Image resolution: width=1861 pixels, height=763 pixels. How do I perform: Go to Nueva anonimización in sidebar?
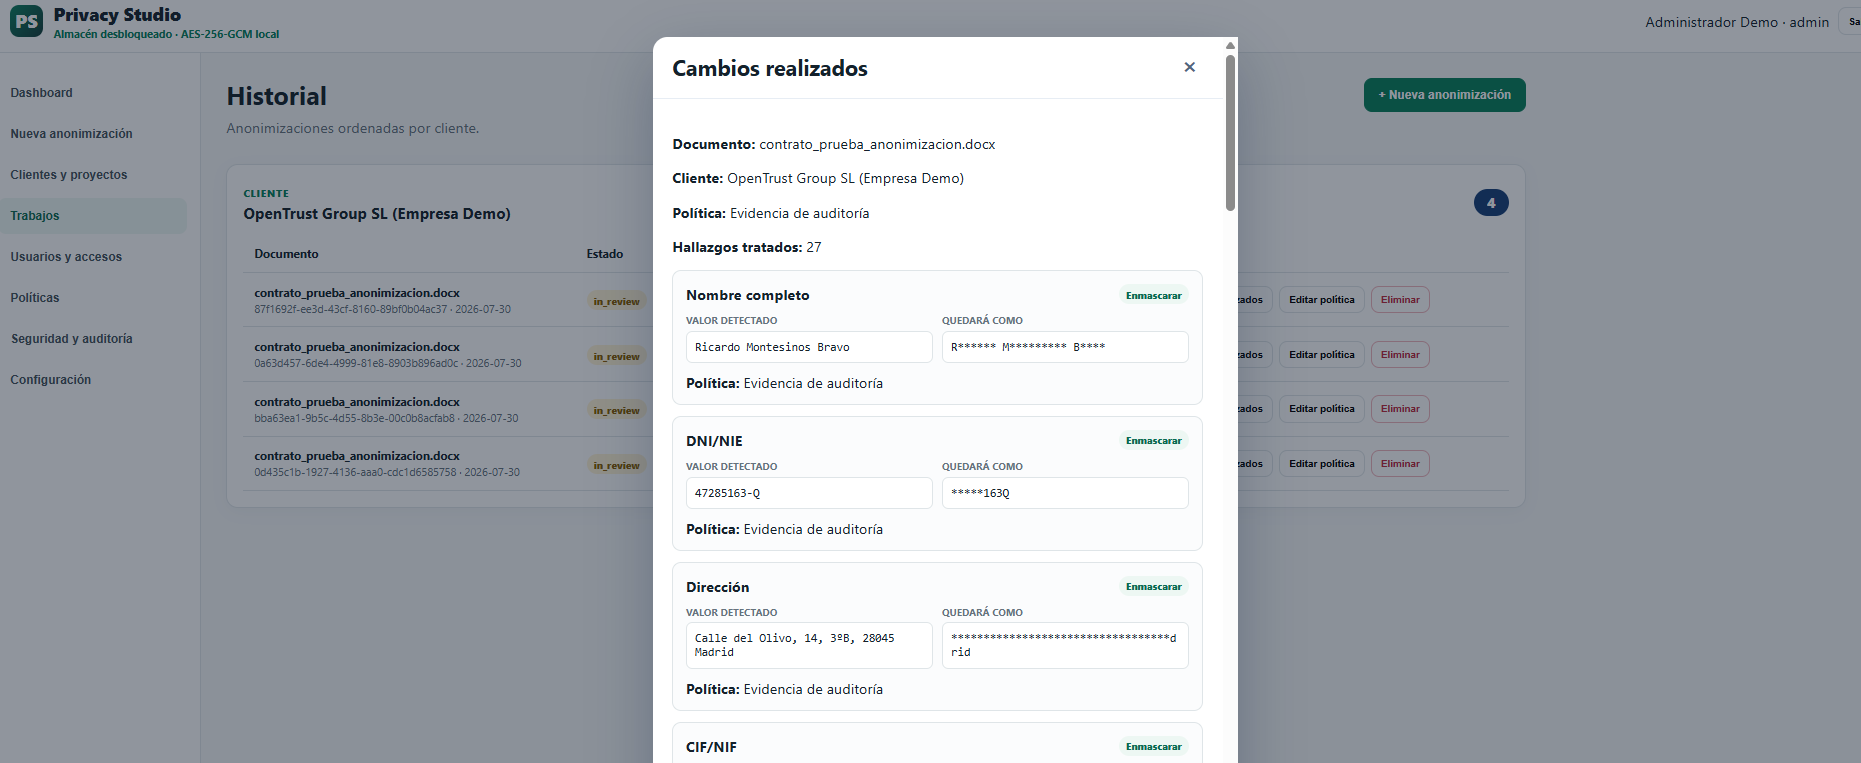click(71, 134)
